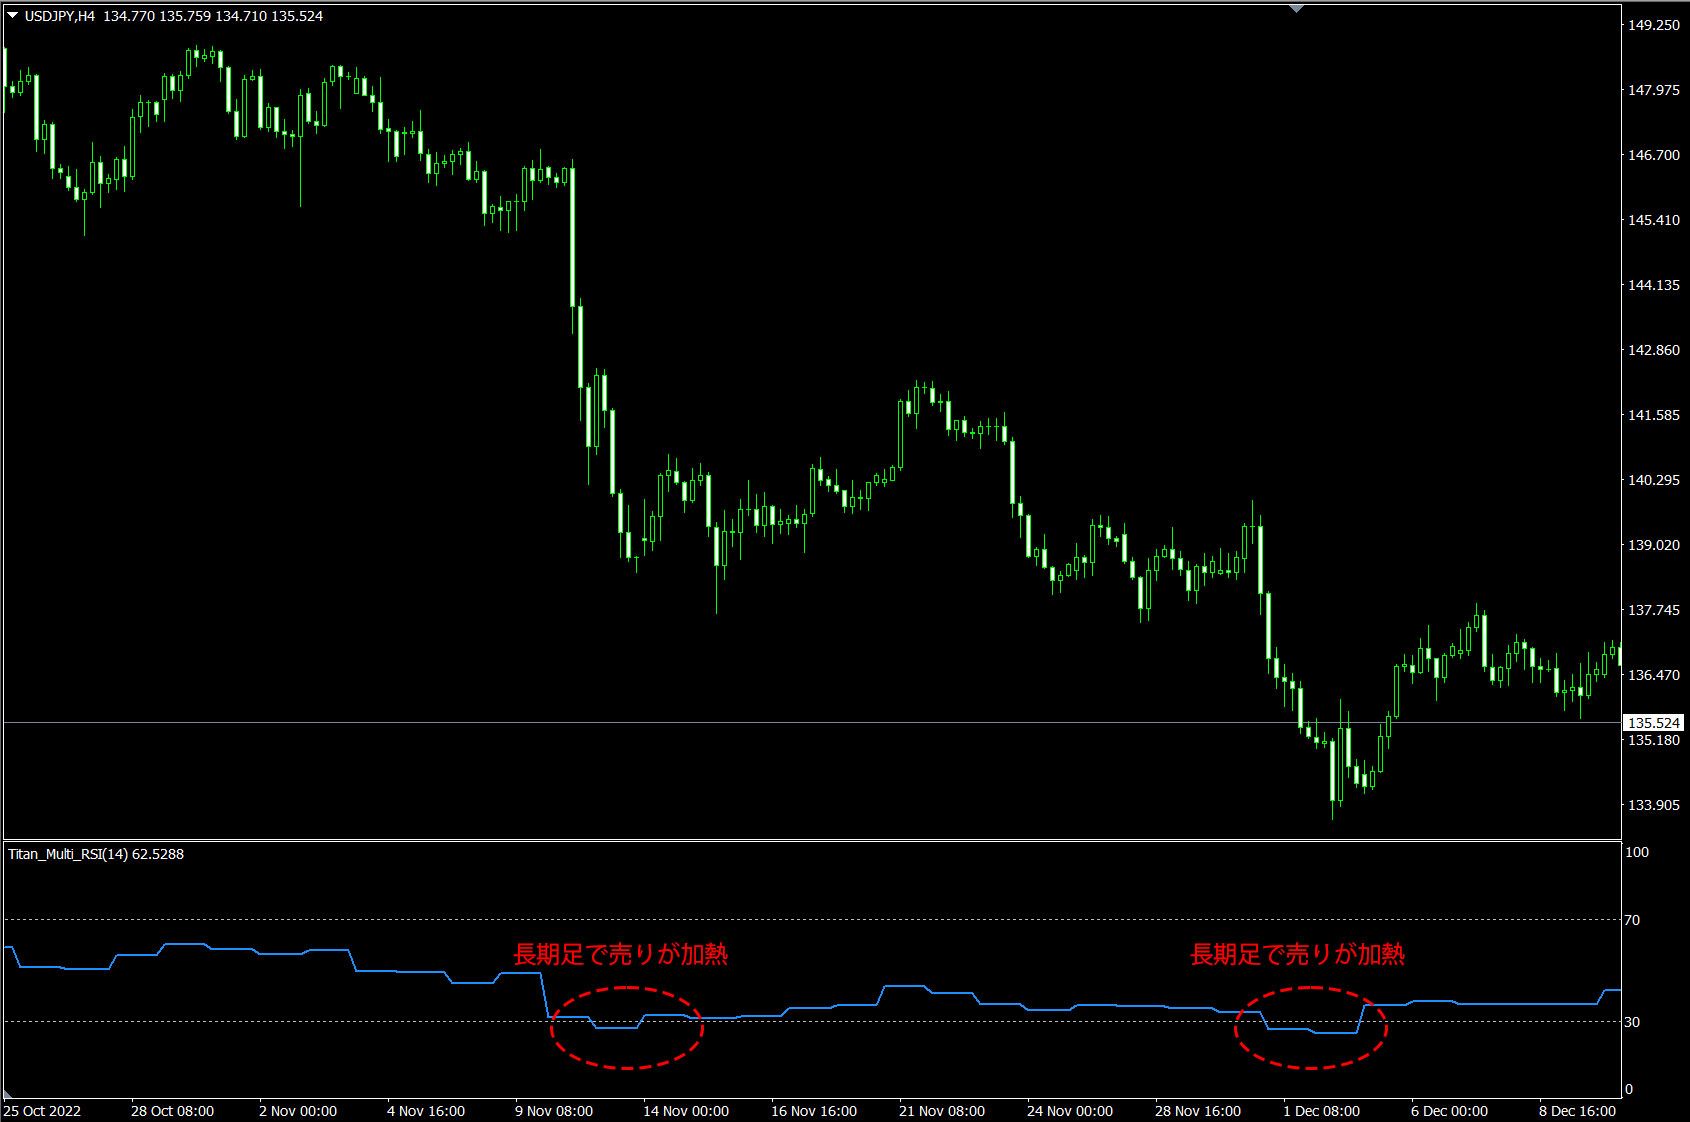Click the red Japanese text label above the mid-November ellipse
The height and width of the screenshot is (1122, 1690).
(x=620, y=955)
